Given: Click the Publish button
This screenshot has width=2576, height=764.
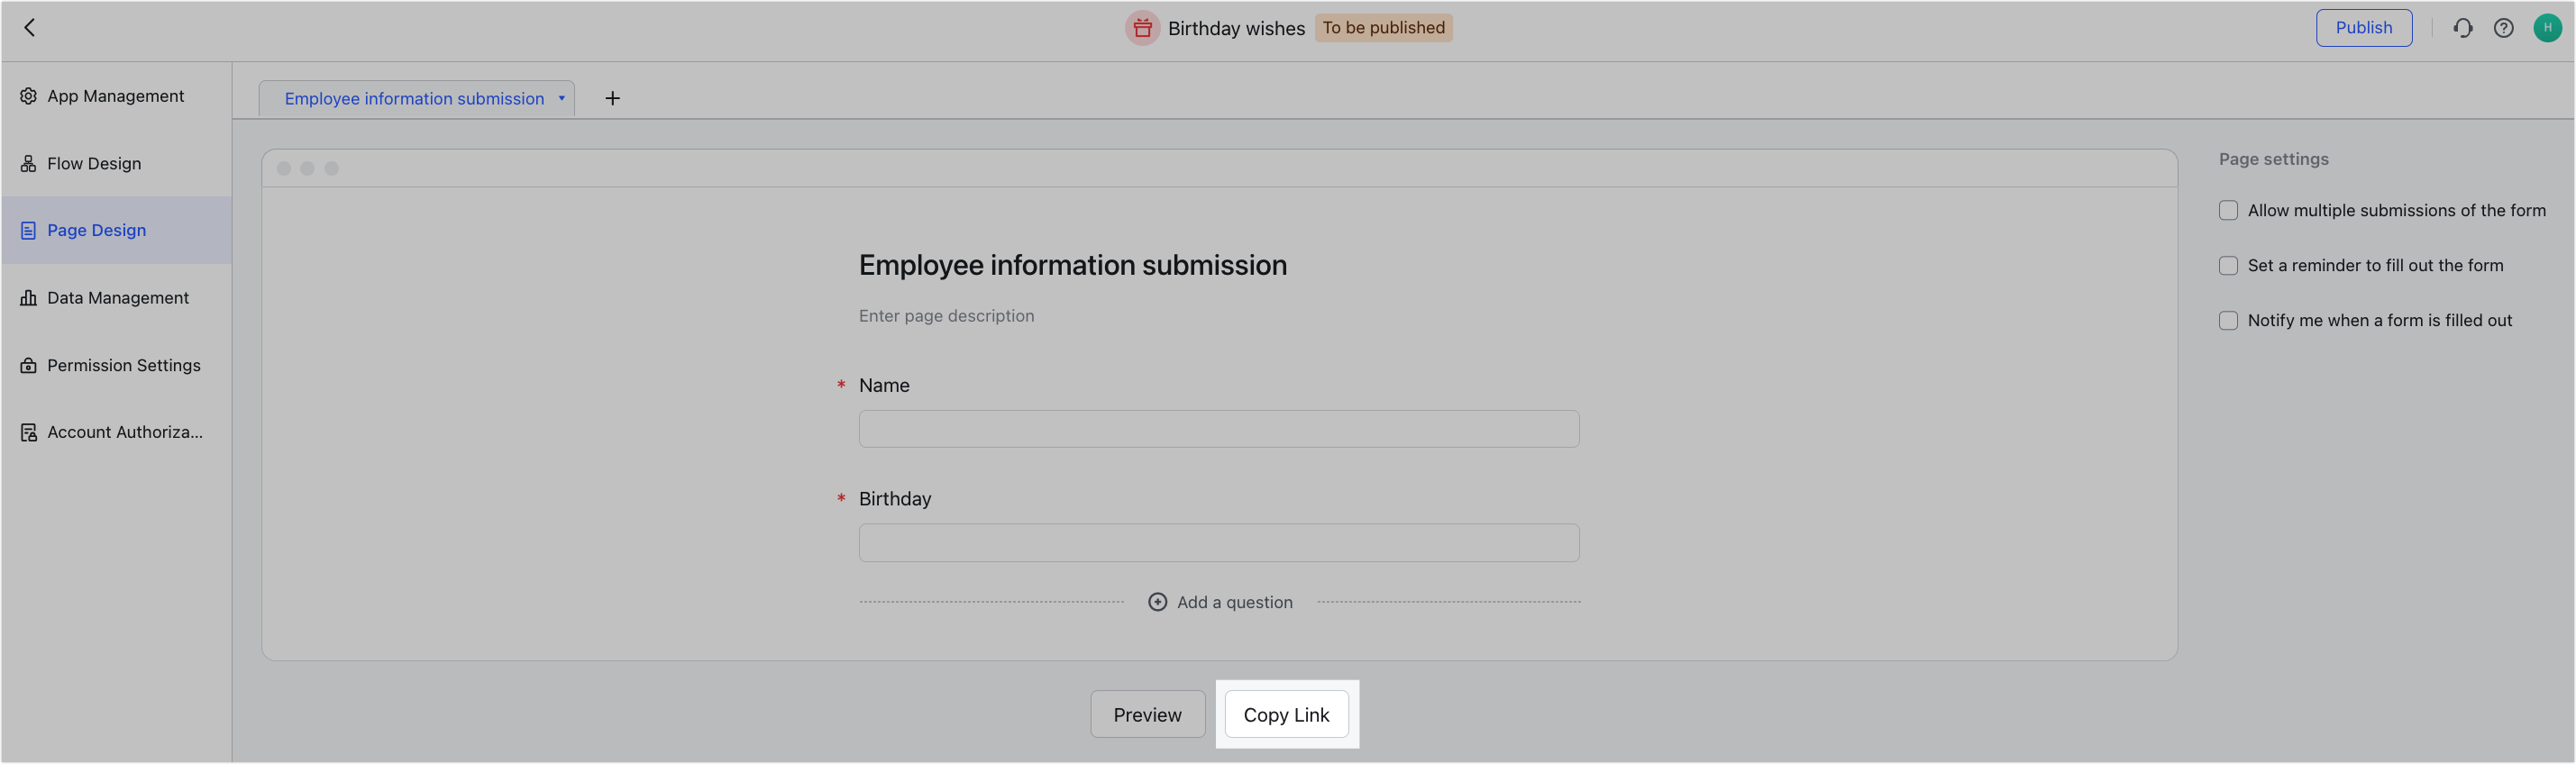Looking at the screenshot, I should pyautogui.click(x=2363, y=28).
